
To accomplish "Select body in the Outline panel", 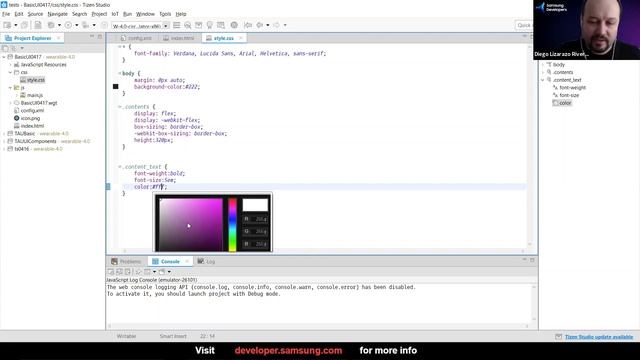I will [558, 64].
